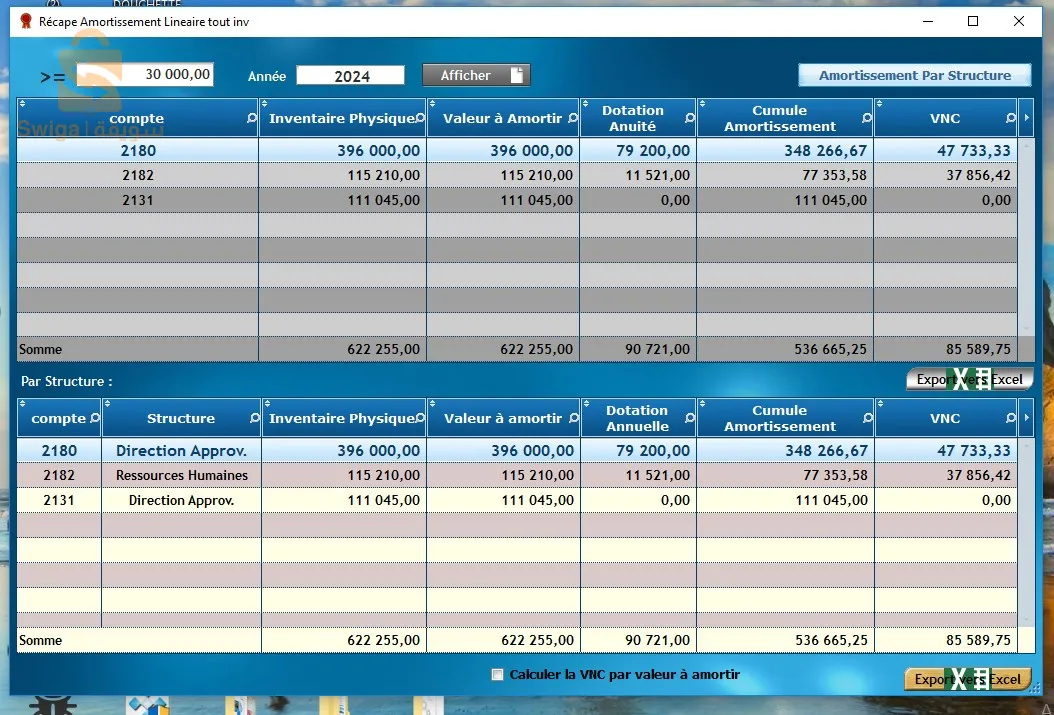
Task: Click the search icon in Dotation Anuité header
Action: 688,118
